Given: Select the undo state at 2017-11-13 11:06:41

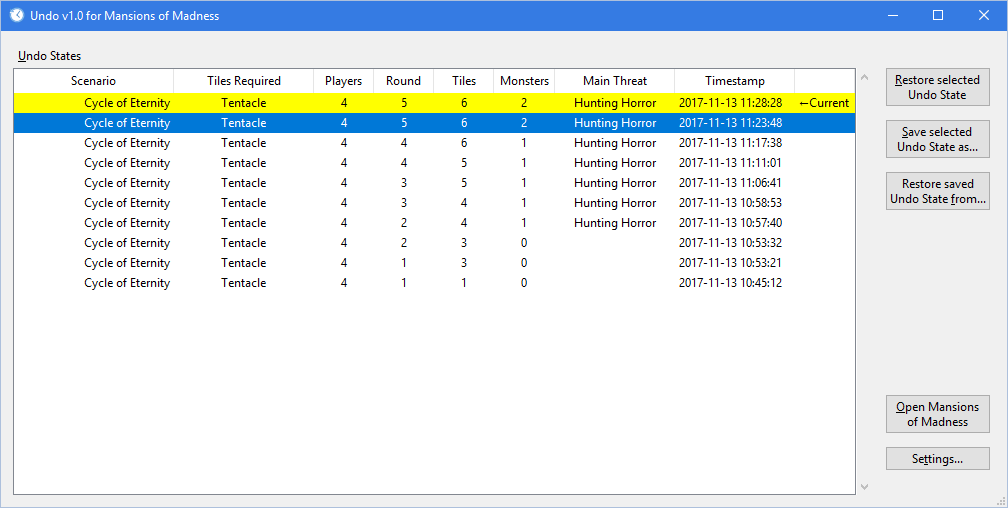Looking at the screenshot, I should 435,183.
